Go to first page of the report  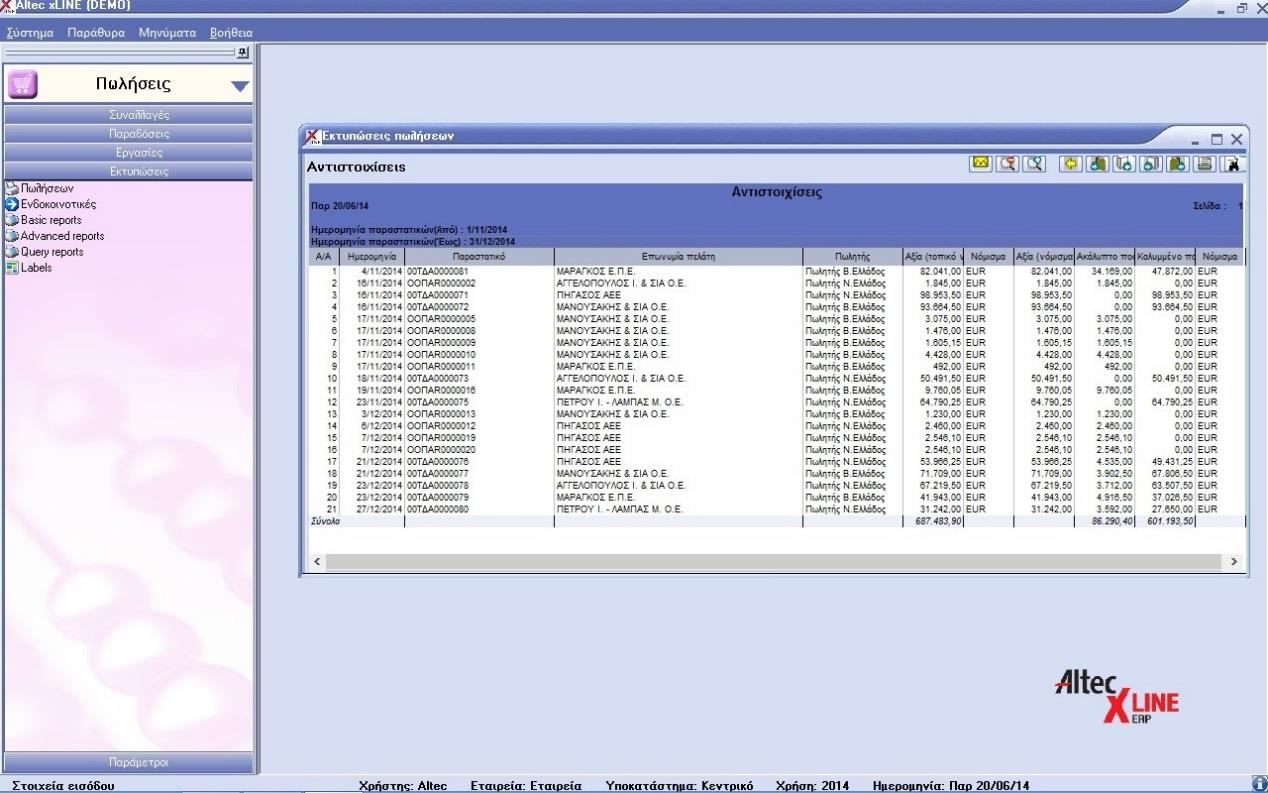tap(1097, 164)
